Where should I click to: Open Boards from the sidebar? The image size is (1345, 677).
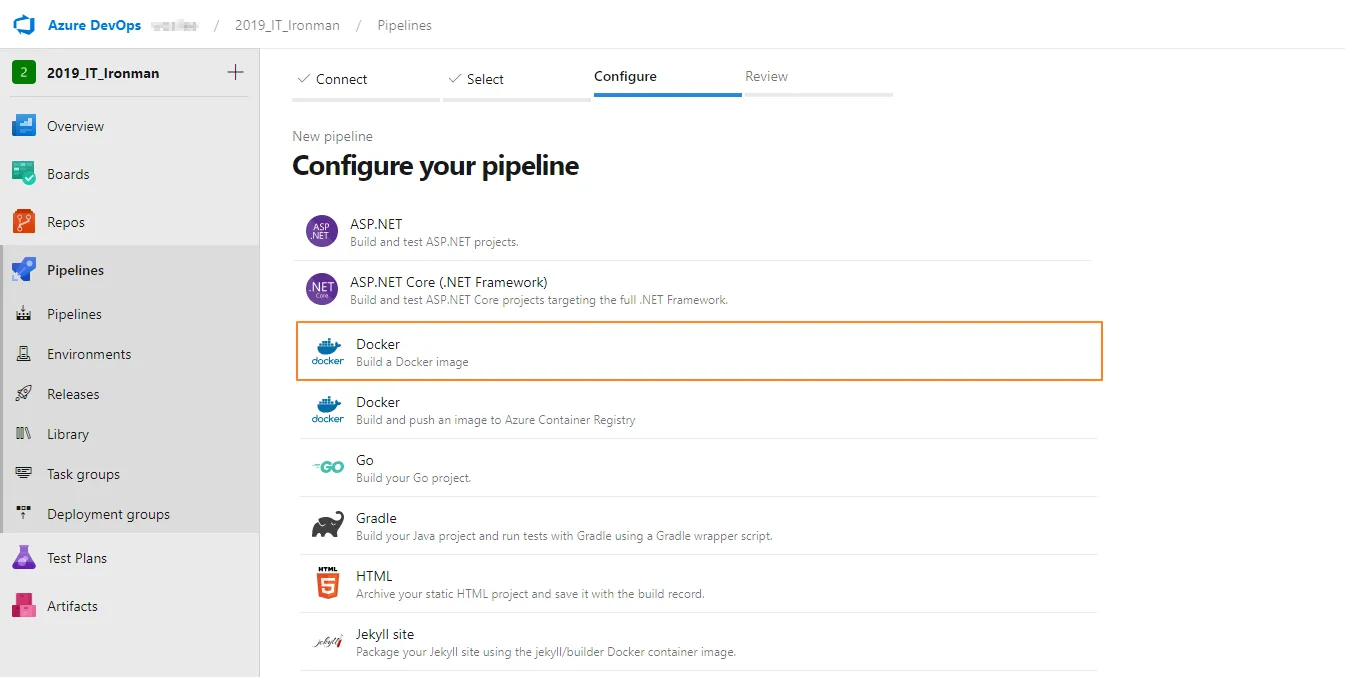(x=68, y=174)
